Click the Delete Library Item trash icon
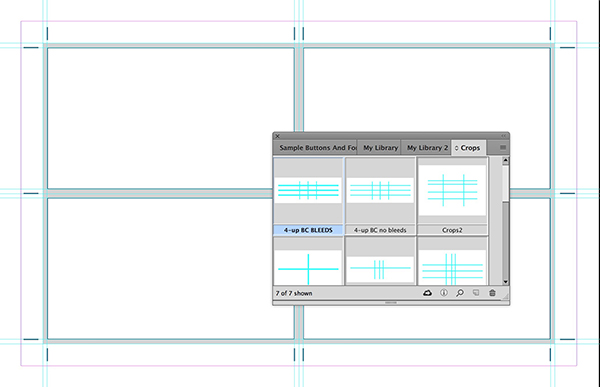 click(x=492, y=293)
